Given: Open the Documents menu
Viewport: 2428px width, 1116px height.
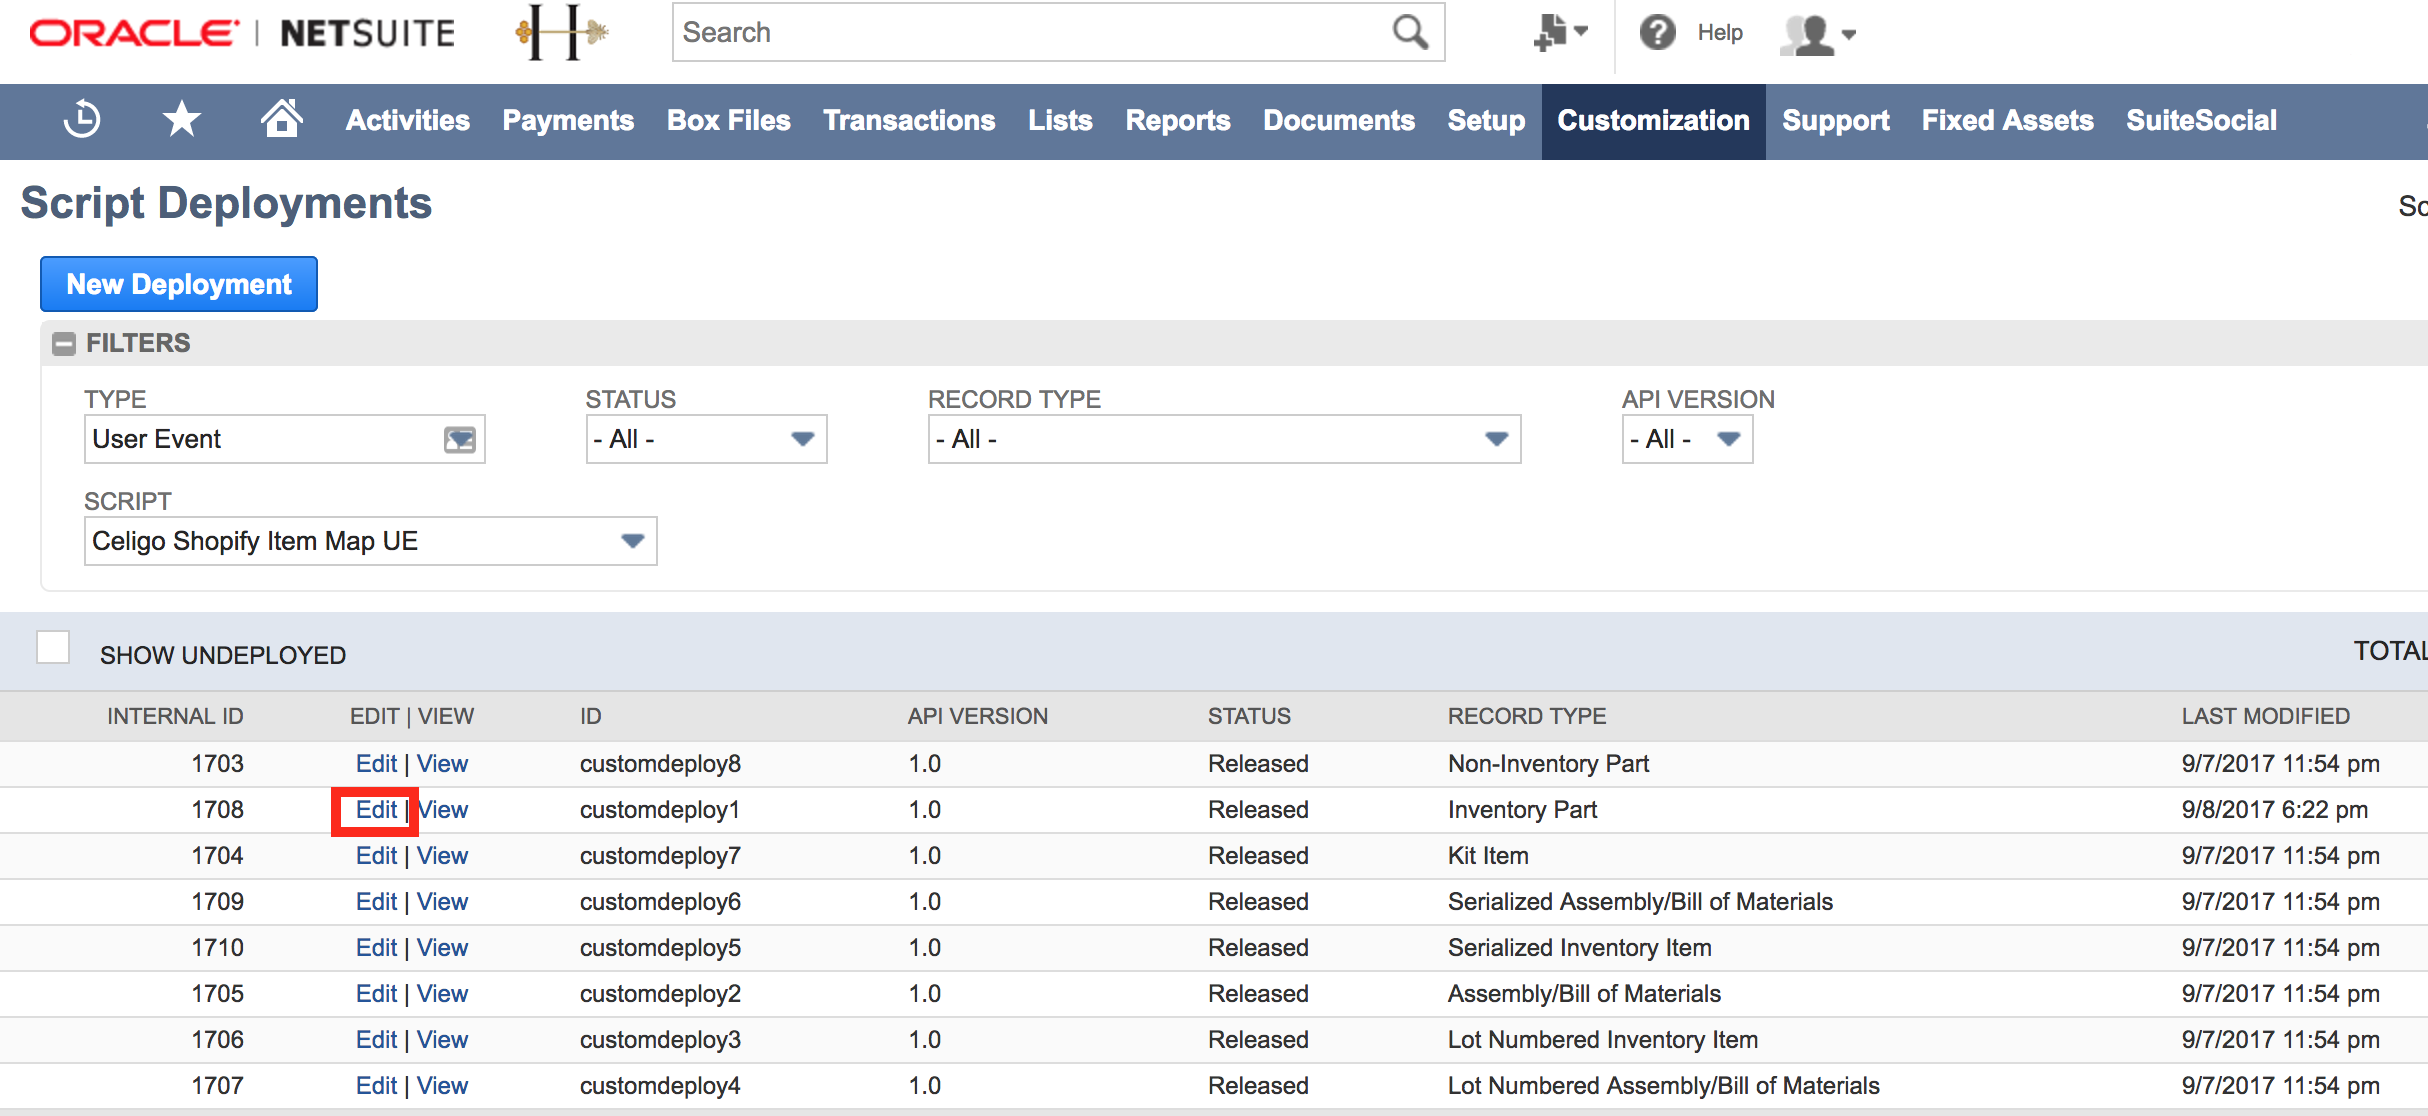Looking at the screenshot, I should tap(1339, 121).
